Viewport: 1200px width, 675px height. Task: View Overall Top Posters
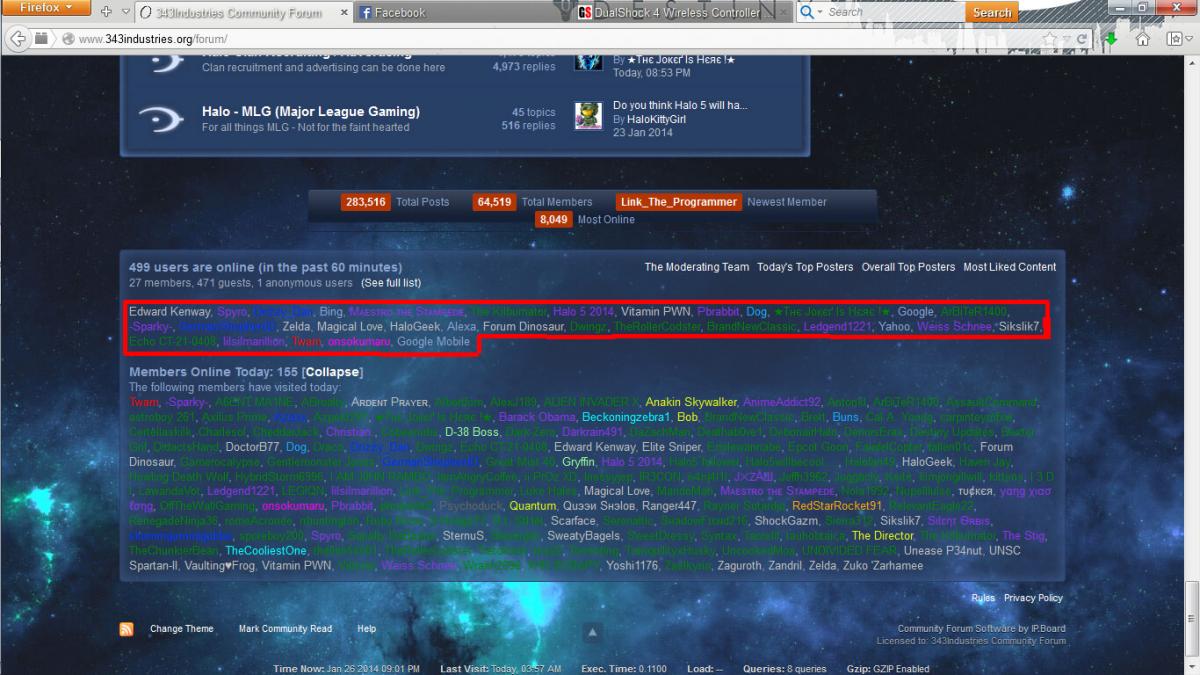908,267
